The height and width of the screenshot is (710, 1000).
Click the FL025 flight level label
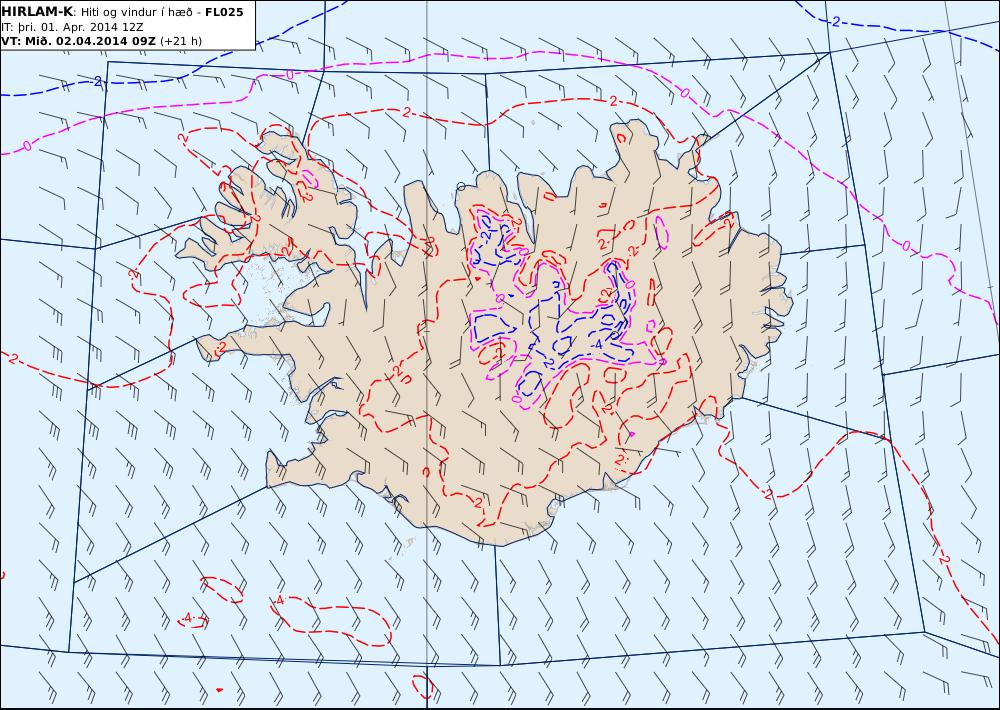pos(224,12)
